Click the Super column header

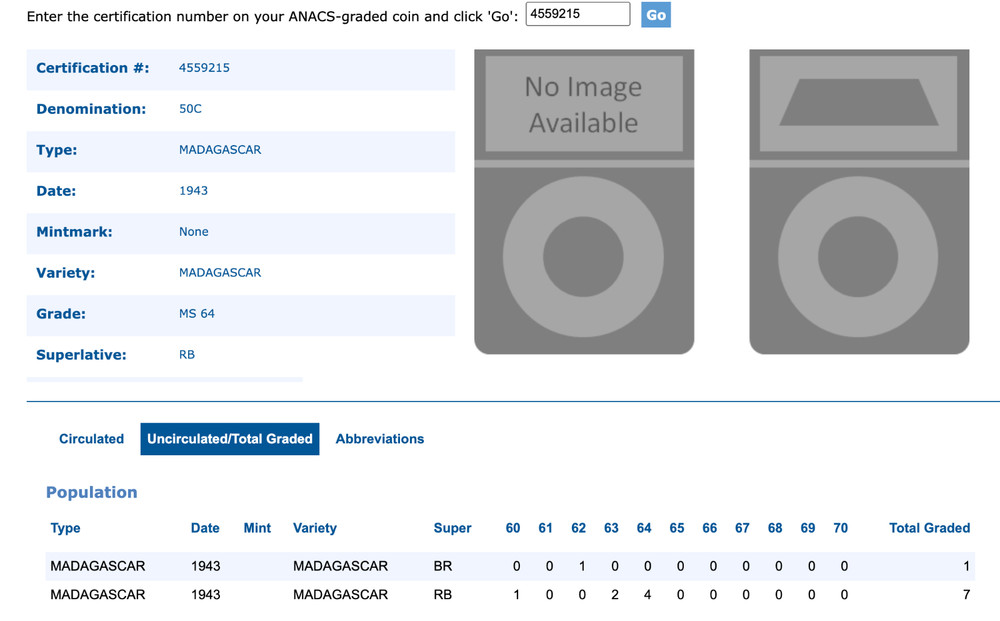coord(452,528)
